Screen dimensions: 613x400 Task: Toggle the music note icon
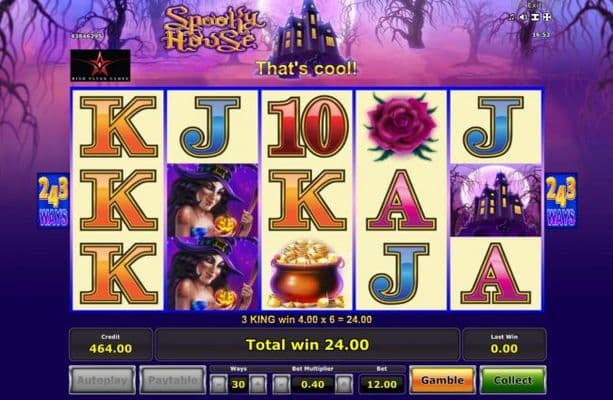tap(512, 17)
